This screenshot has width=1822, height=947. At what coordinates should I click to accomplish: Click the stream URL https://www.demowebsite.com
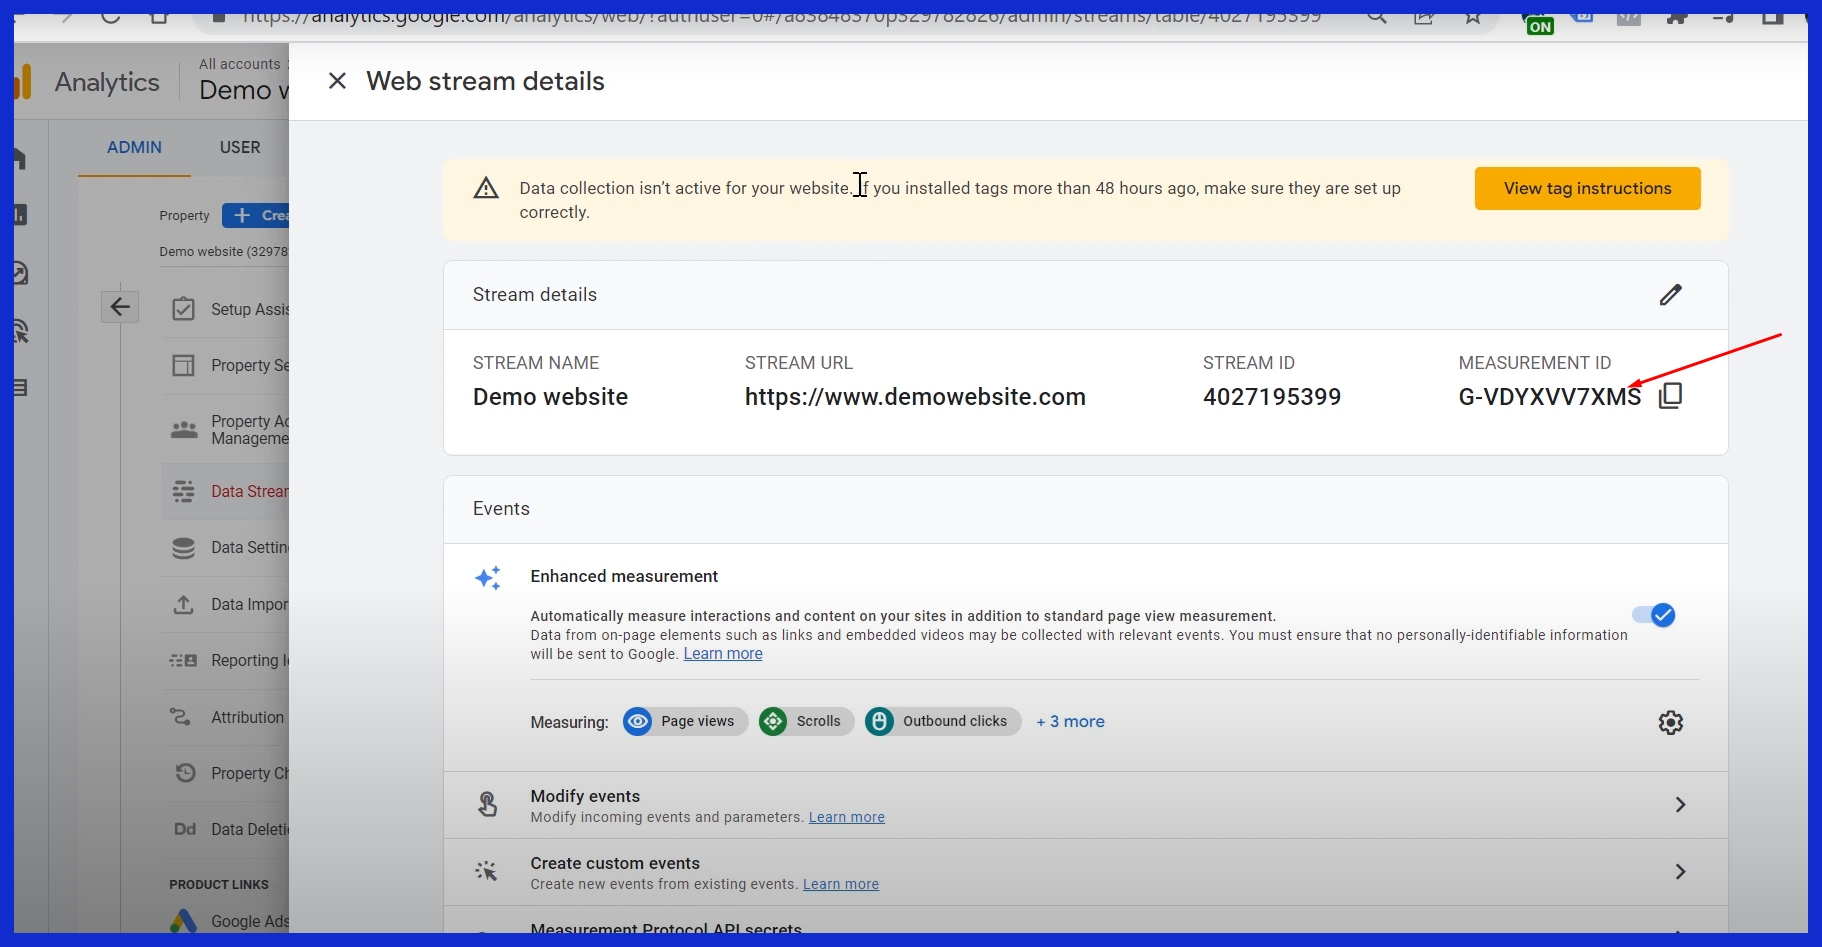click(915, 397)
